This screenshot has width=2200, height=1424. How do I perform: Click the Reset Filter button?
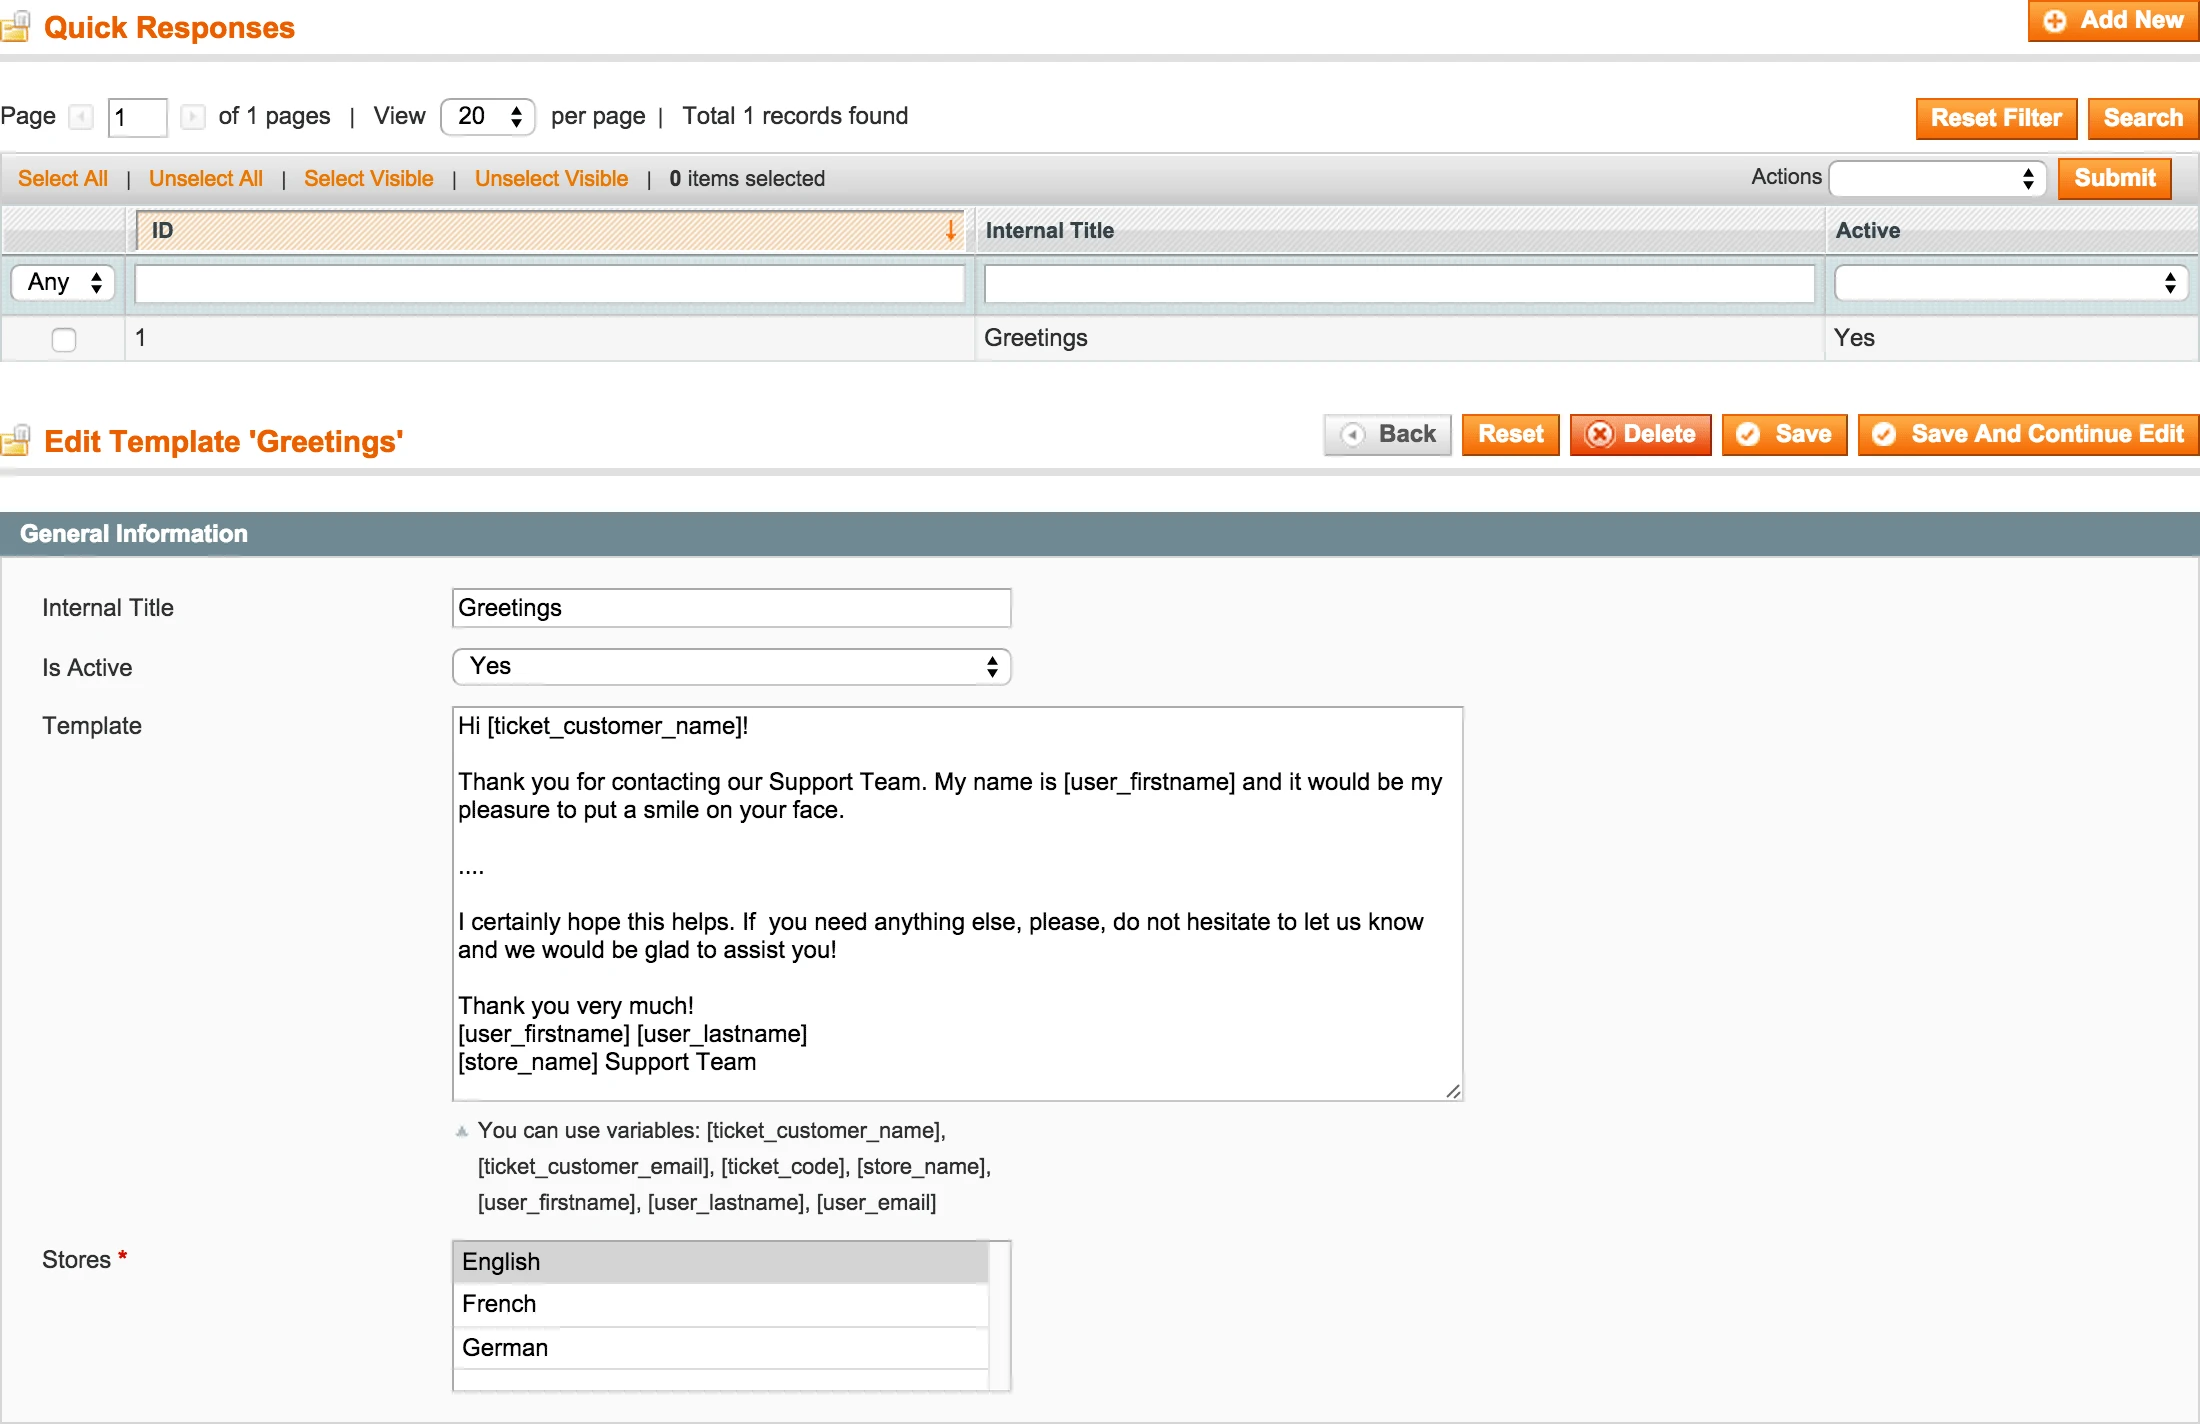point(1995,118)
